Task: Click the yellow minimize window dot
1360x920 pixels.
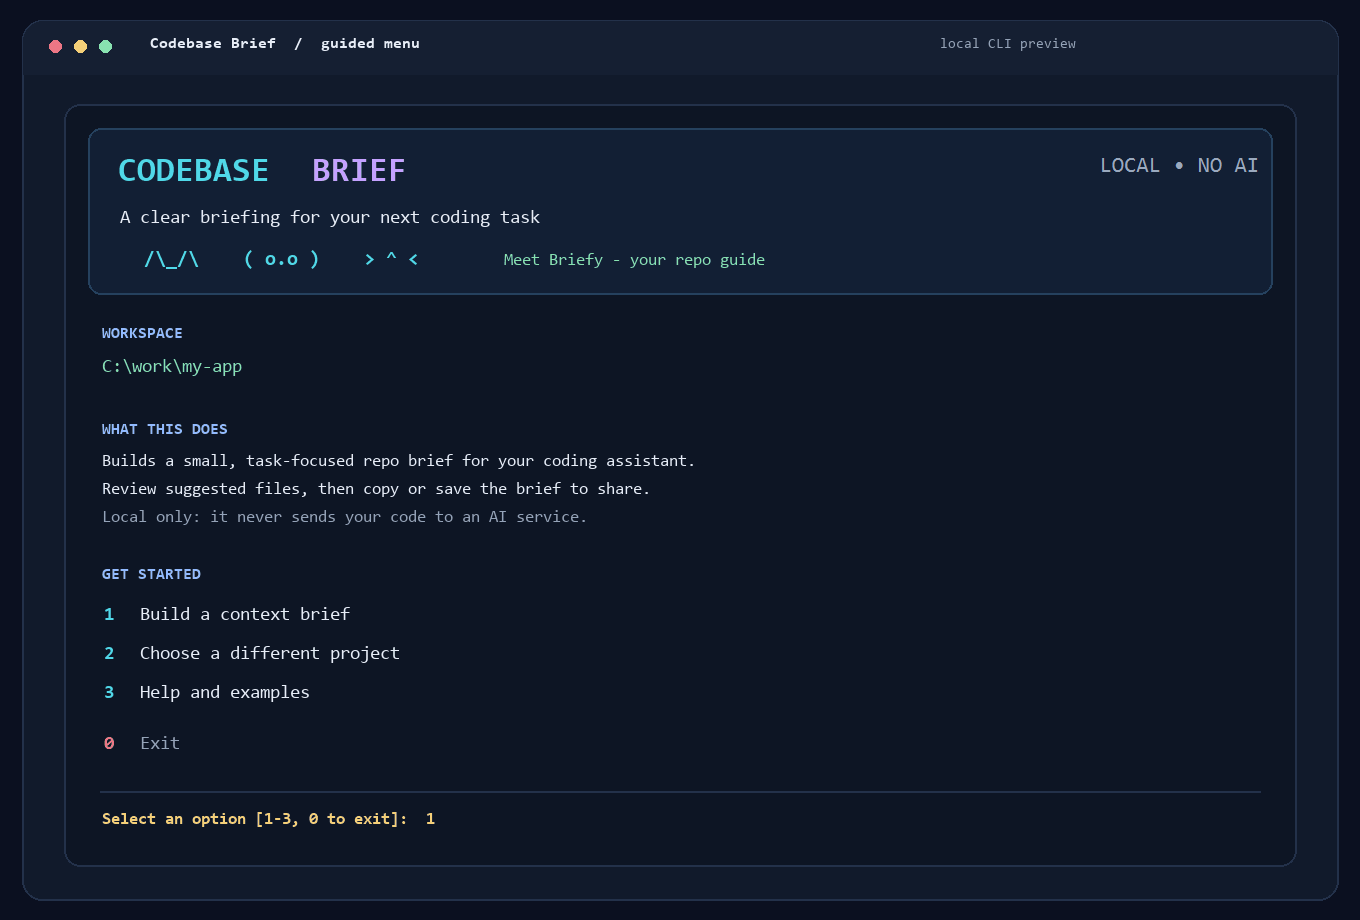Action: pyautogui.click(x=81, y=46)
